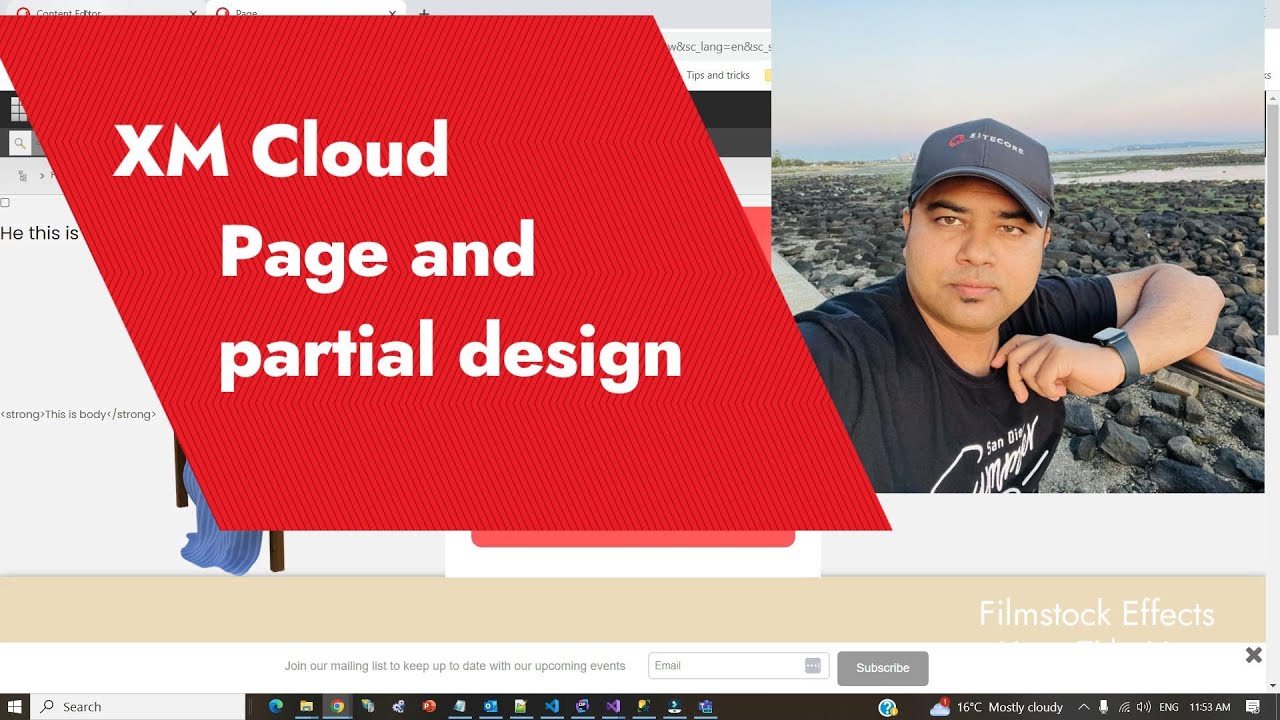Dismiss the mailing list banner with X
1280x720 pixels.
tap(1253, 655)
